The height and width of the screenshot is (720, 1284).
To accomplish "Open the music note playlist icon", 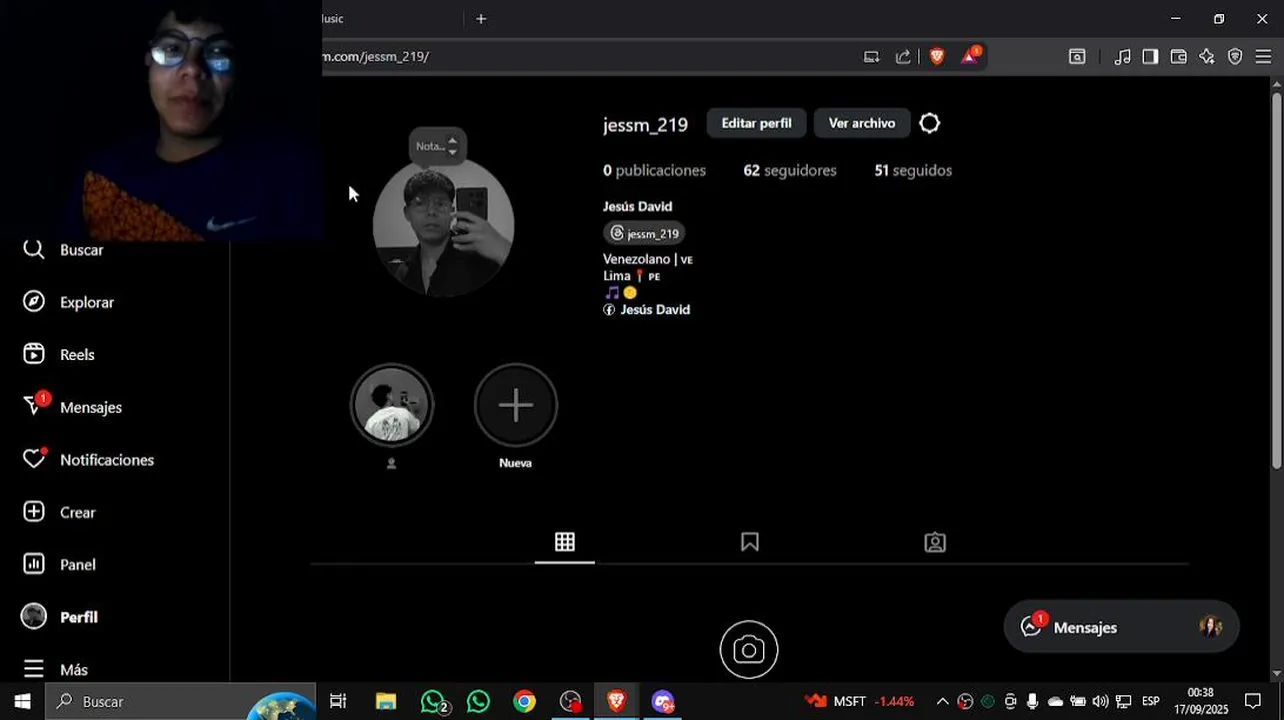I will [1122, 57].
